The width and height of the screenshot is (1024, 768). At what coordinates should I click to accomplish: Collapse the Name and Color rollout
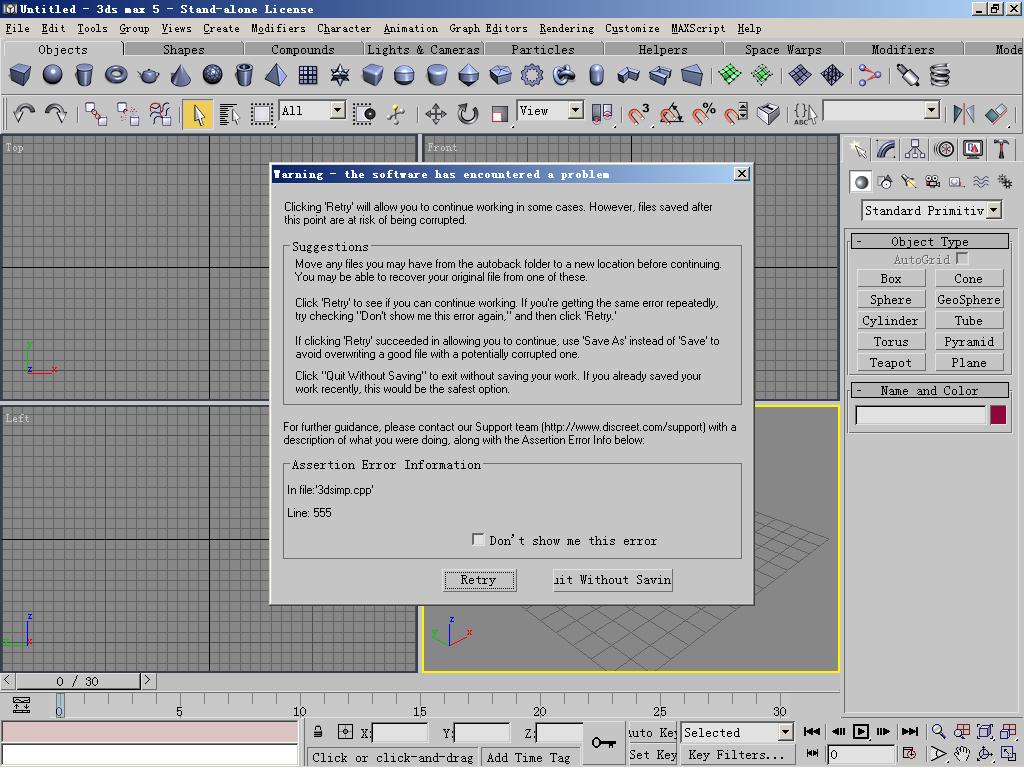[x=929, y=391]
